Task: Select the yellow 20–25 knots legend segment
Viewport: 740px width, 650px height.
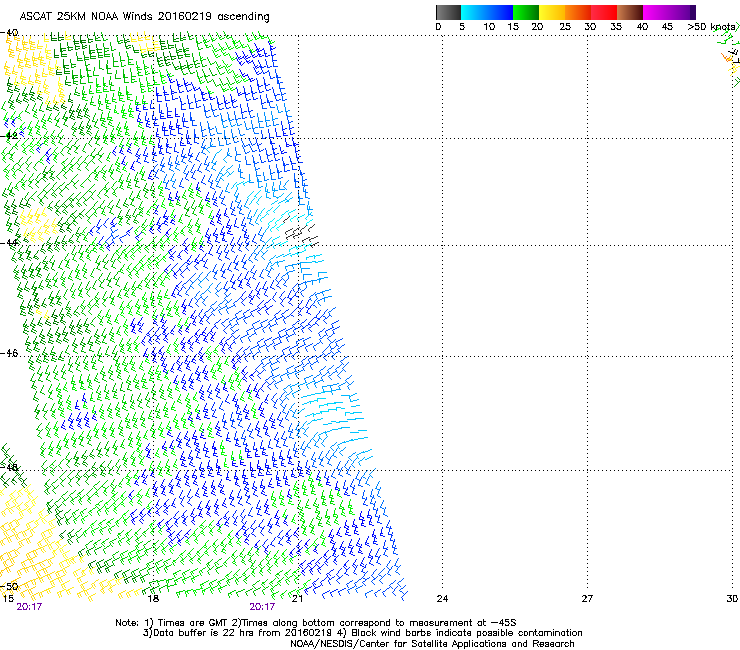Action: 552,12
